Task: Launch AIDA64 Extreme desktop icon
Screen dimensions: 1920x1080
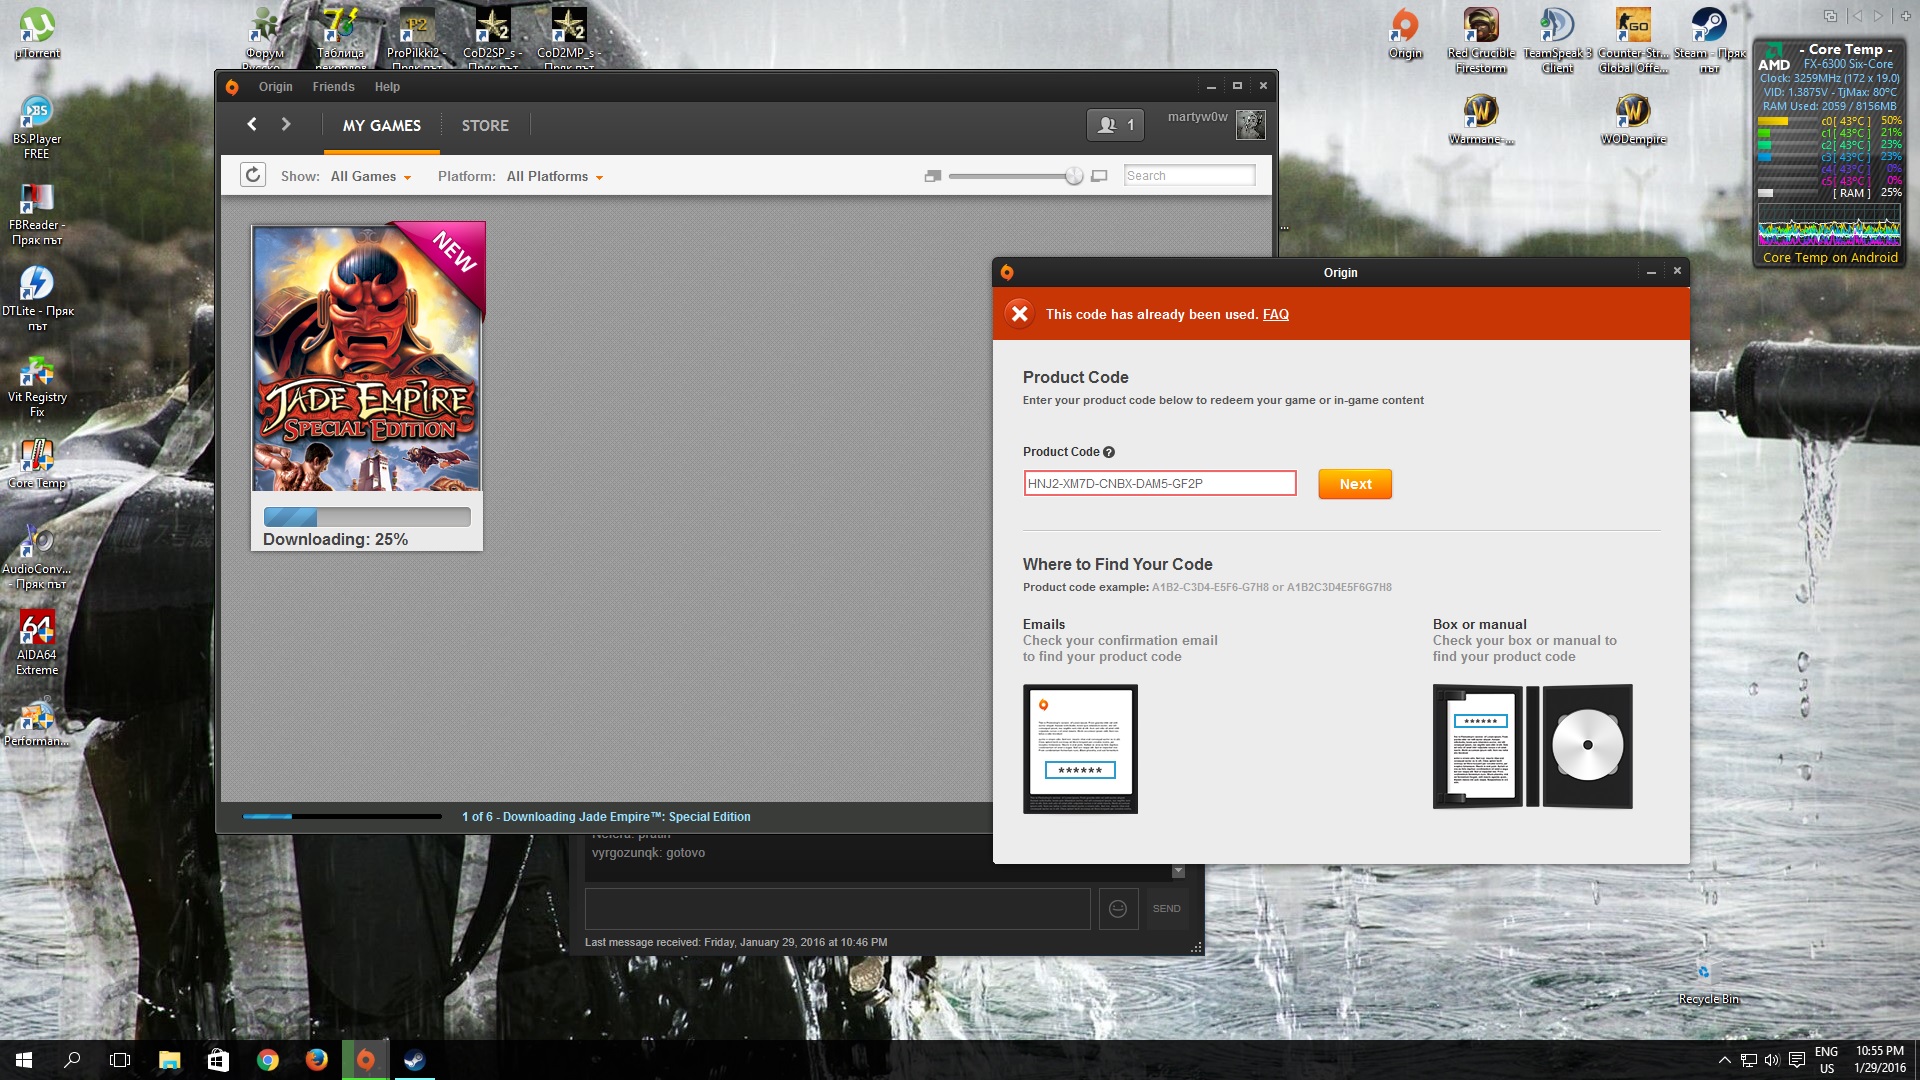Action: 37,642
